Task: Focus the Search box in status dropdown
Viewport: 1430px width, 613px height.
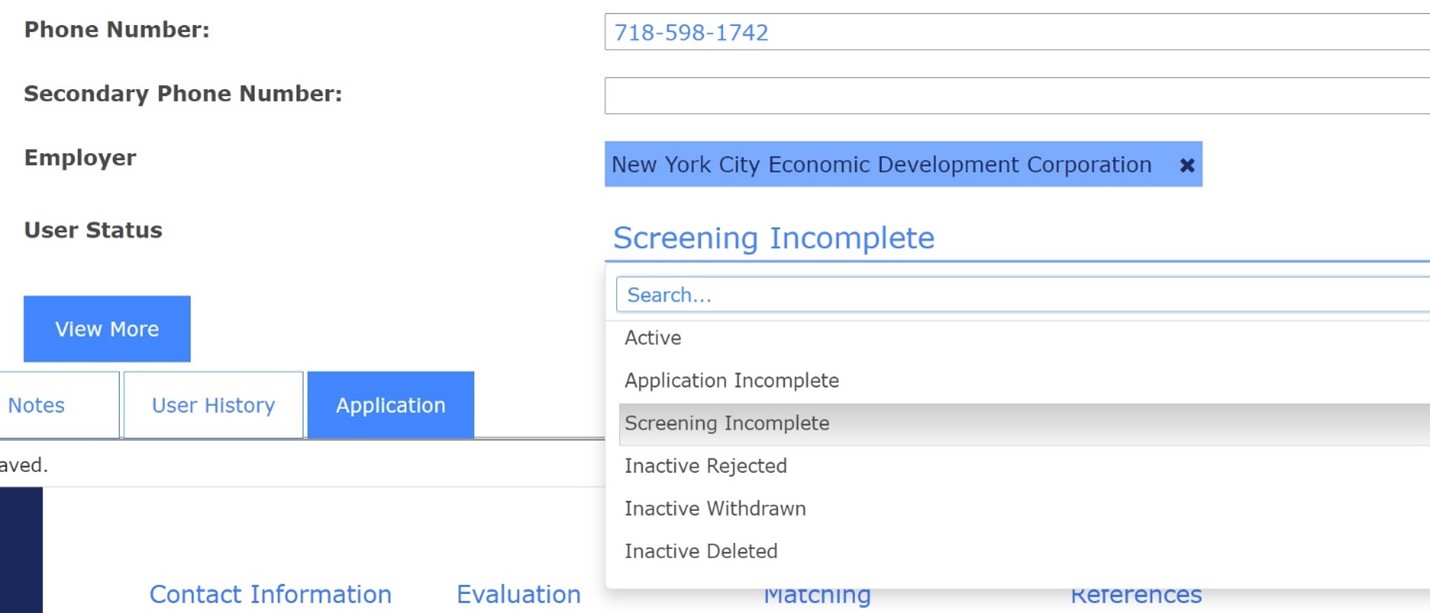Action: 1020,295
